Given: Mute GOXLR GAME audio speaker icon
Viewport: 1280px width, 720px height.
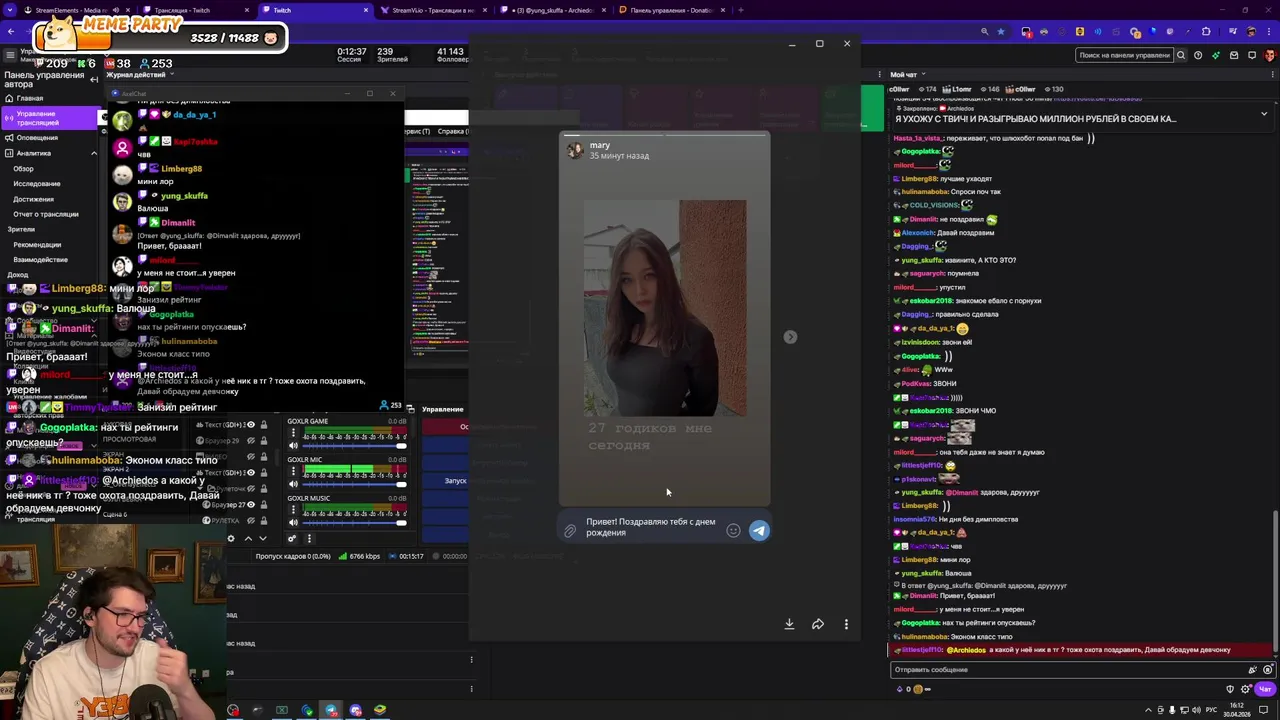Looking at the screenshot, I should pos(293,446).
